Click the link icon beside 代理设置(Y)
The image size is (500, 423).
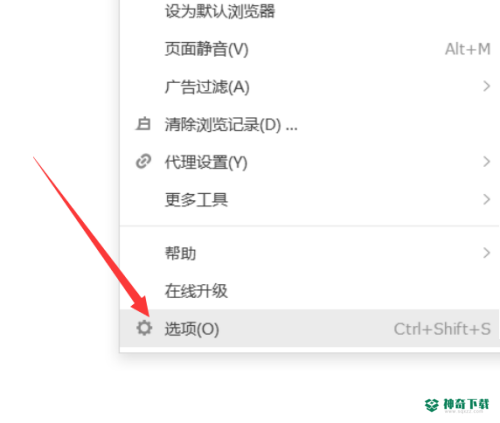point(144,162)
